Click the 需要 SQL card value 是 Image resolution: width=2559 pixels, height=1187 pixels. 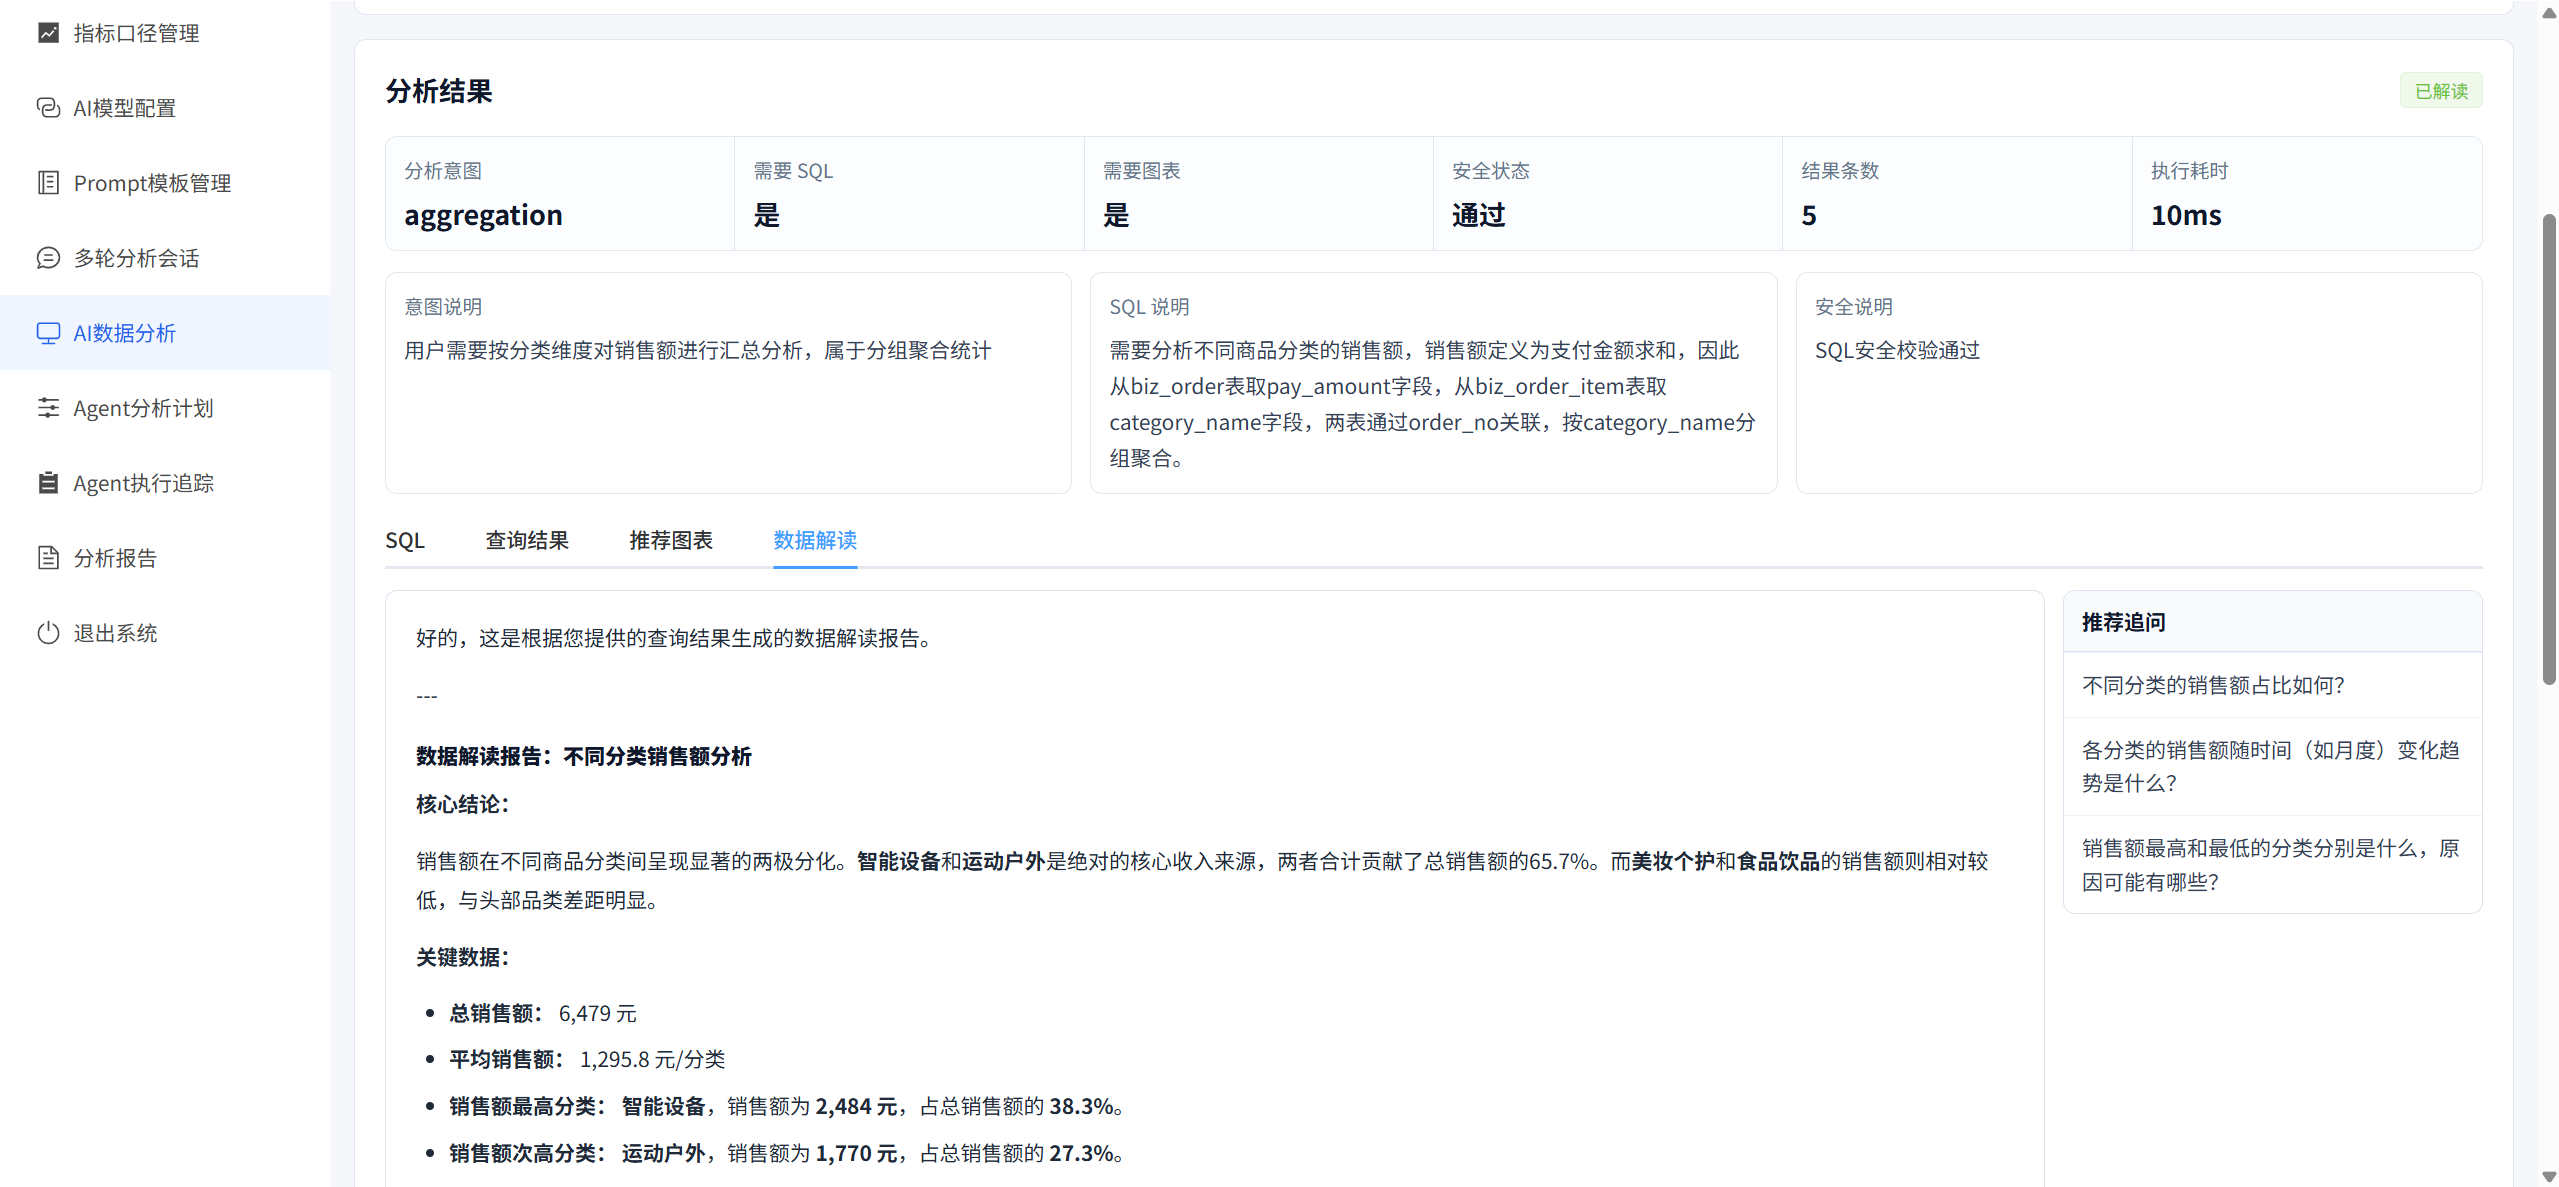point(766,215)
